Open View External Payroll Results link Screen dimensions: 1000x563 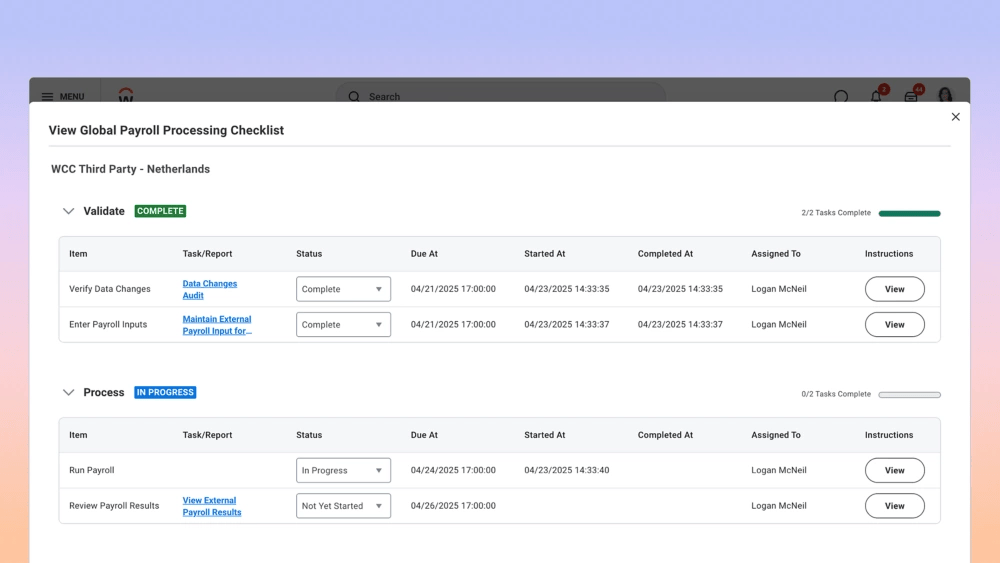pos(212,506)
